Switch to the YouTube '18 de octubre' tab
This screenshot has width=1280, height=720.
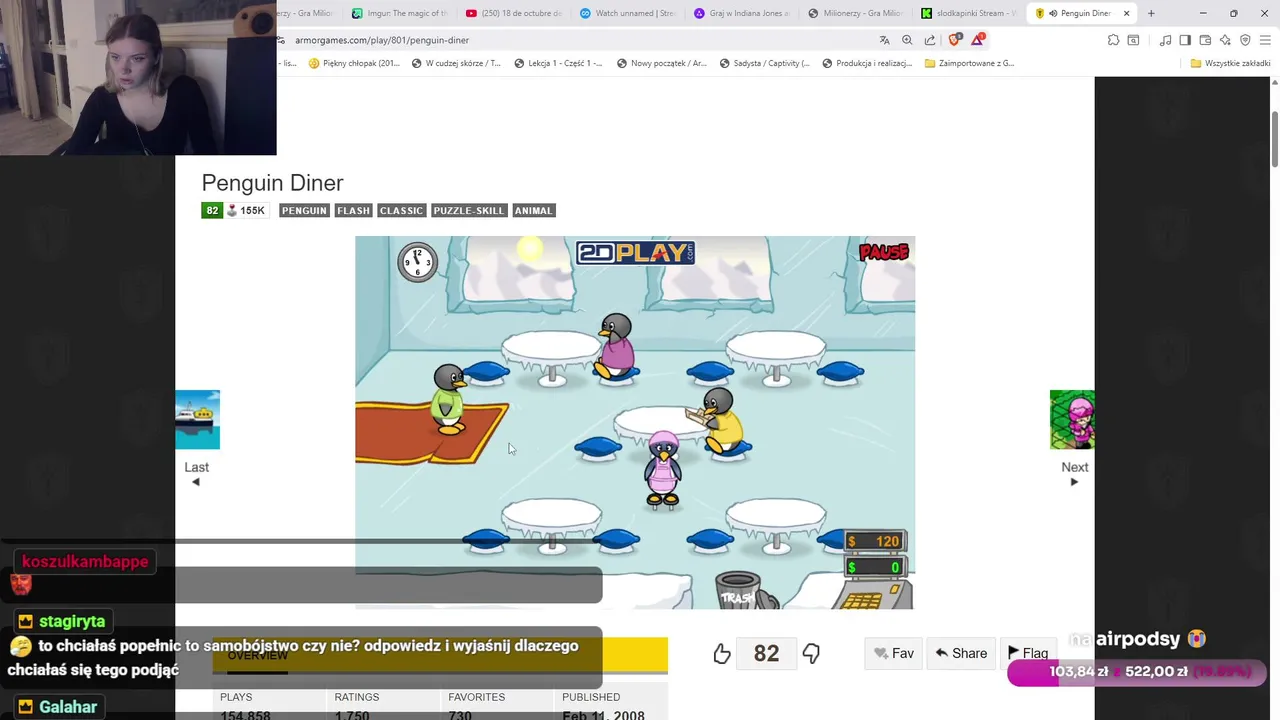(x=513, y=13)
